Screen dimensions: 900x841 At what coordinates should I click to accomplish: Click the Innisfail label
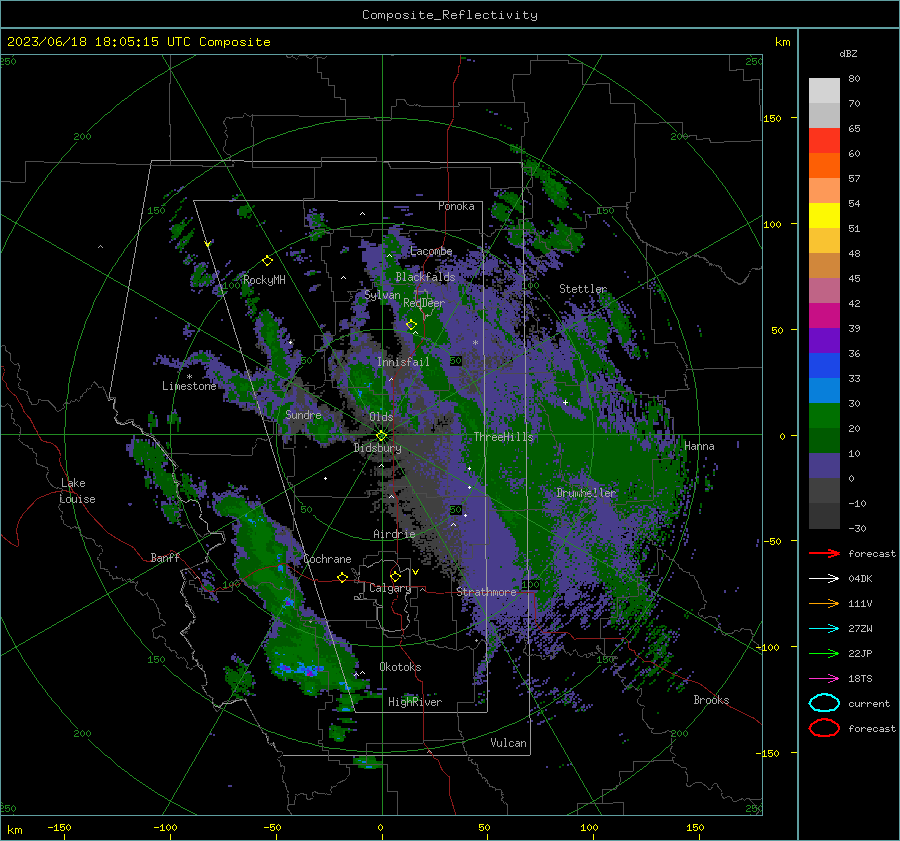coord(403,362)
